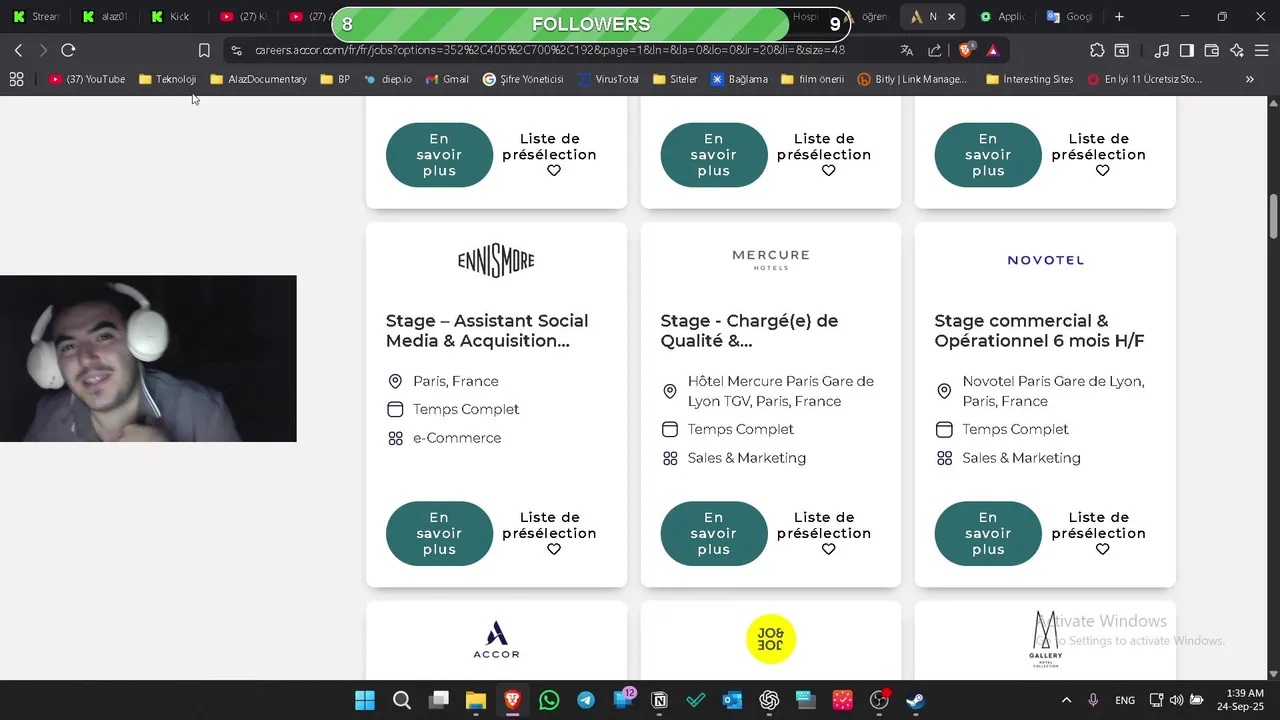Open a new browser tab with plus
1280x720 pixels.
tap(1119, 17)
